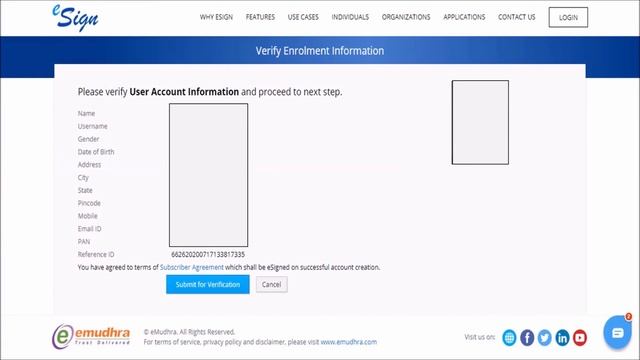Click the Address field label
Screen dimensions: 640x360
pos(89,164)
